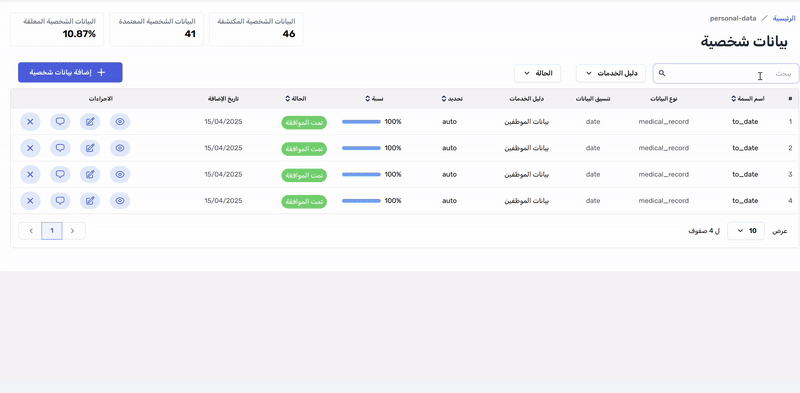800x393 pixels.
Task: Click the 100% progress bar in row 1
Action: coord(361,121)
